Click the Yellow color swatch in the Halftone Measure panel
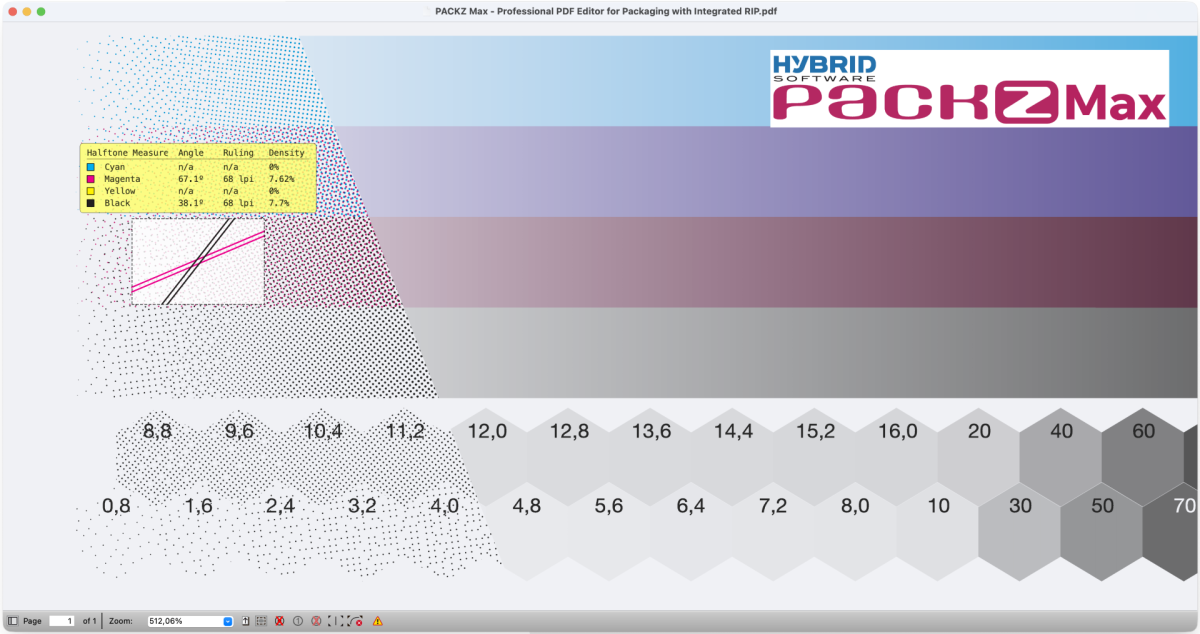This screenshot has height=634, width=1200. (91, 191)
